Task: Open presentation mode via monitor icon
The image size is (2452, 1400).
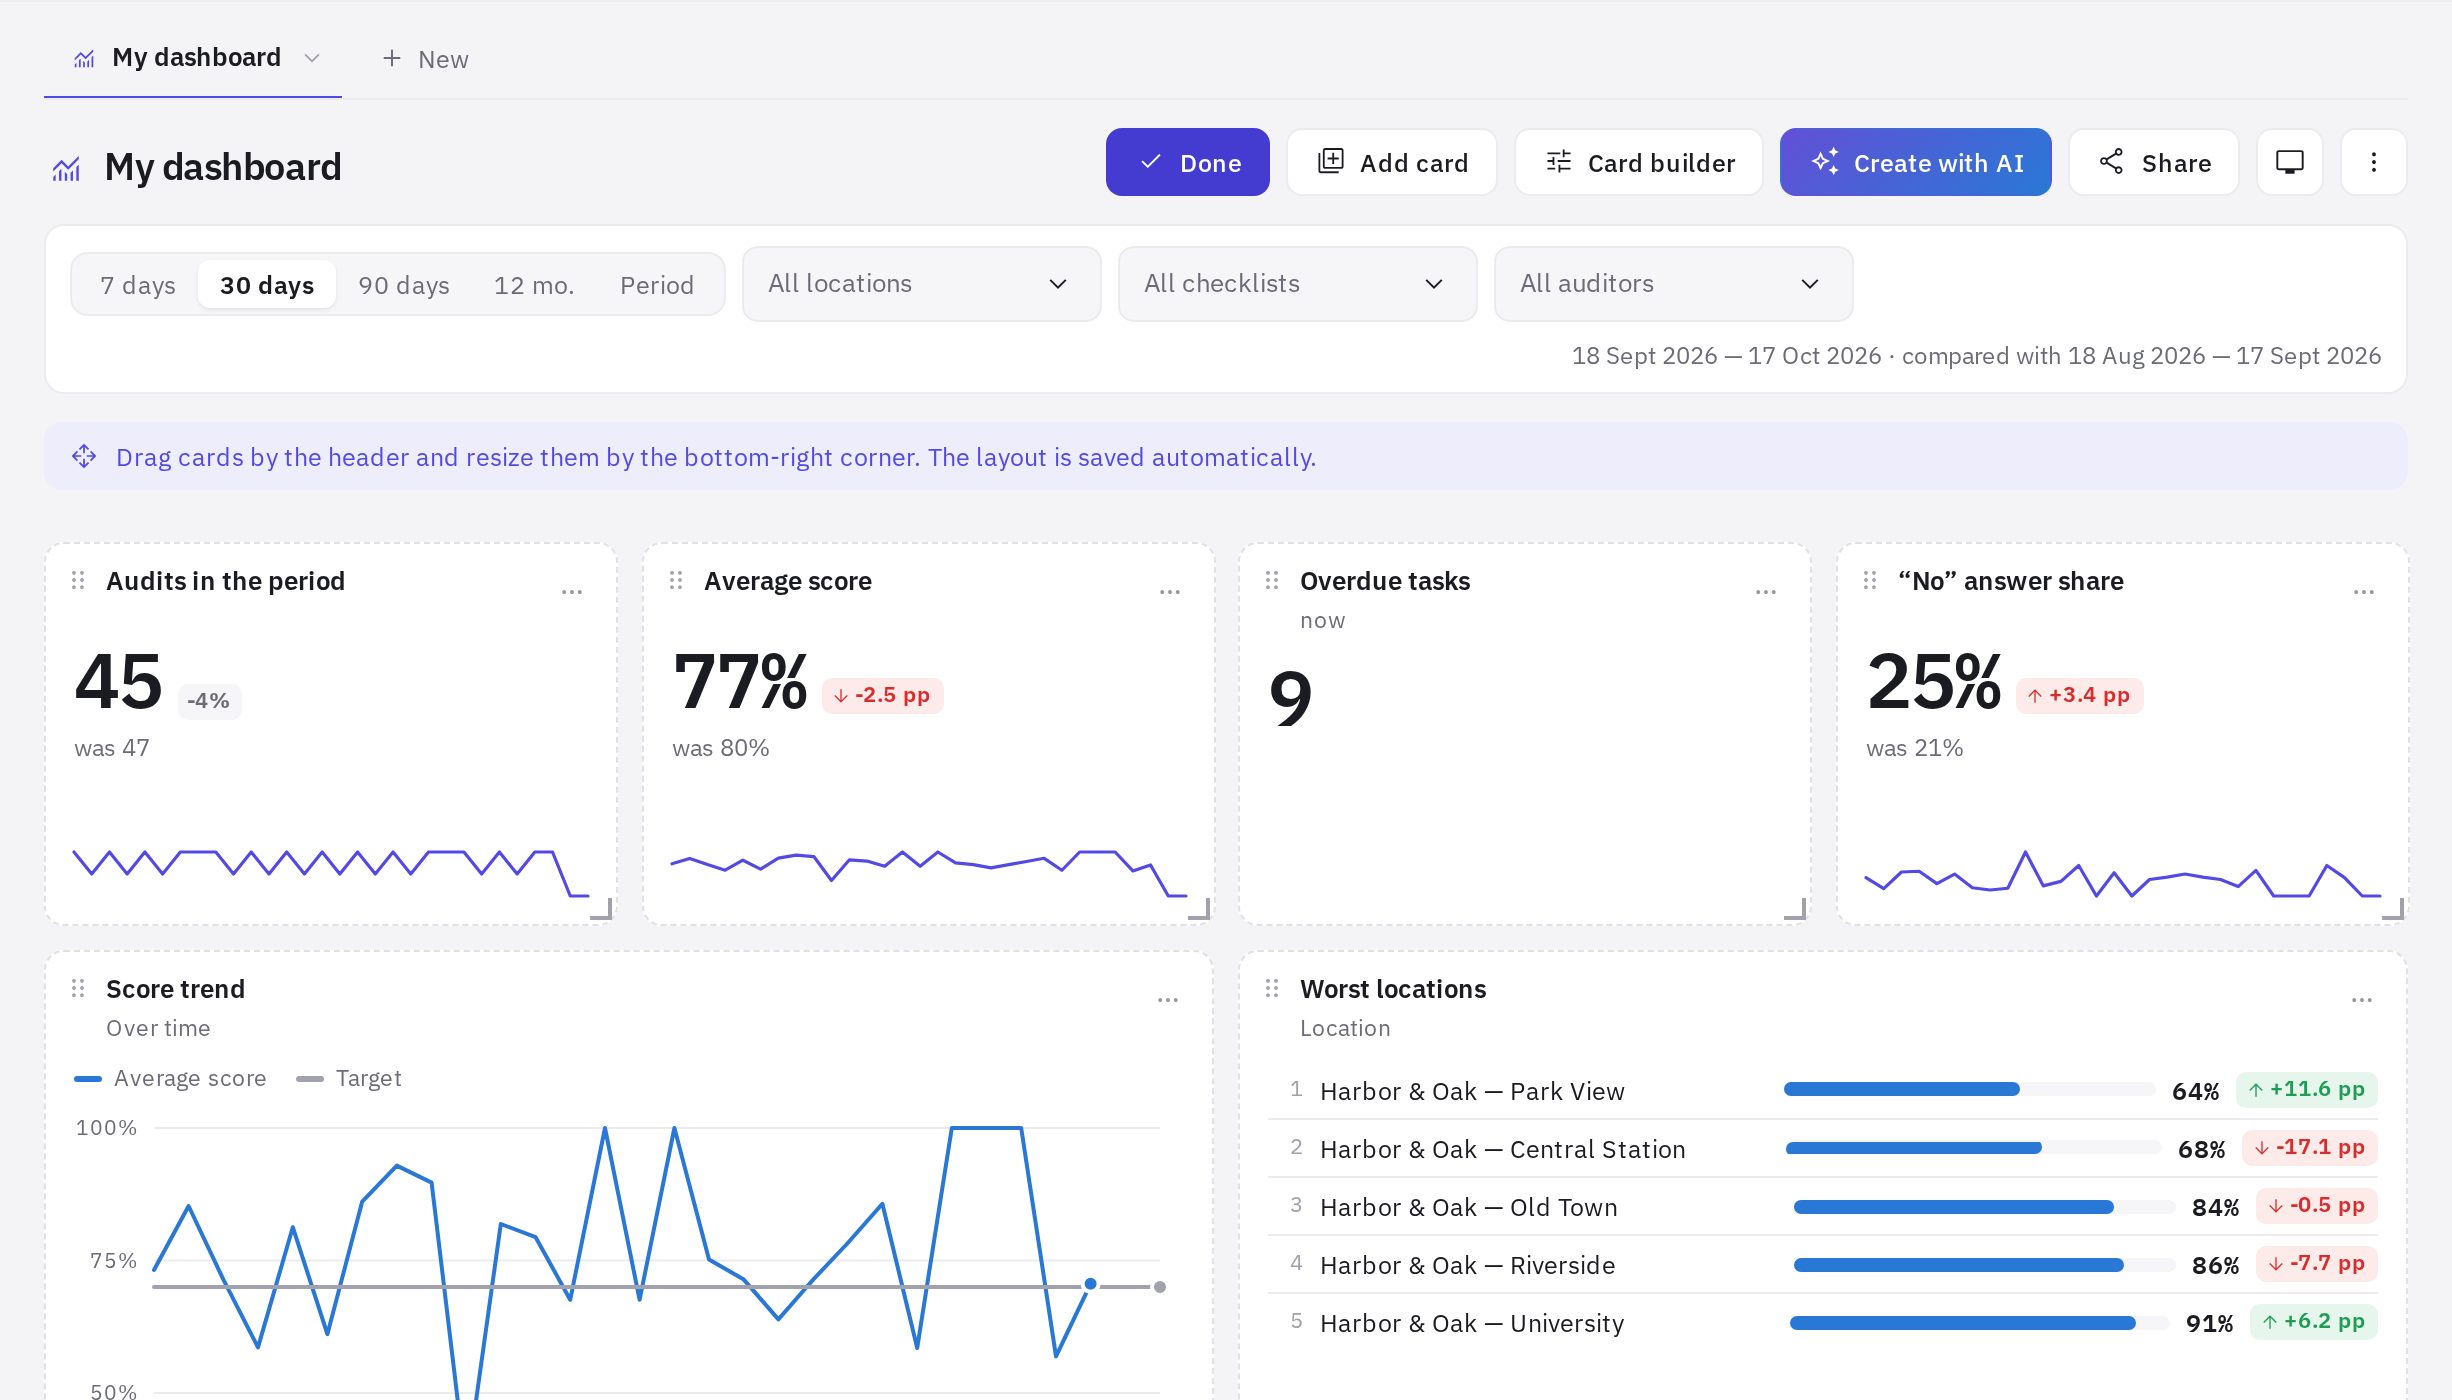Action: [x=2289, y=162]
